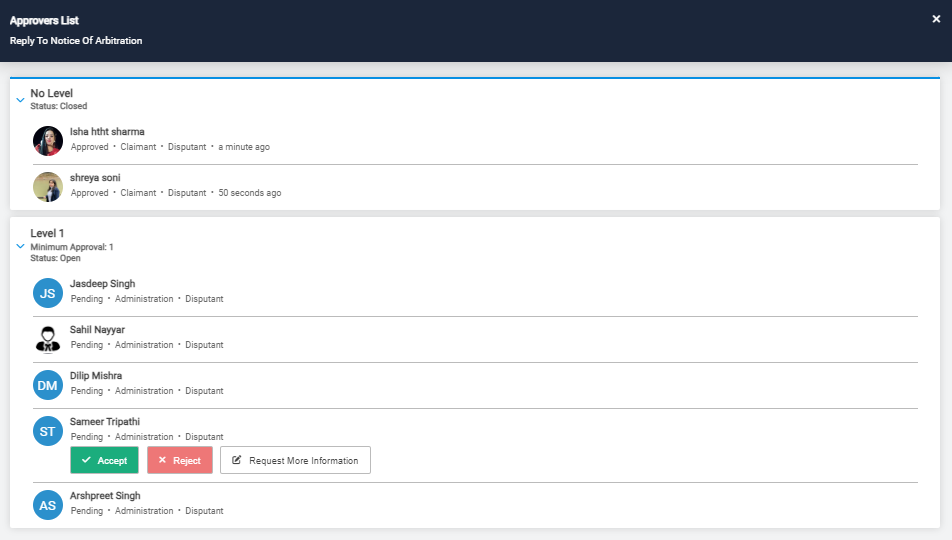Click Approved status under Isha htht sharma
Viewport: 952px width, 540px height.
(89, 147)
